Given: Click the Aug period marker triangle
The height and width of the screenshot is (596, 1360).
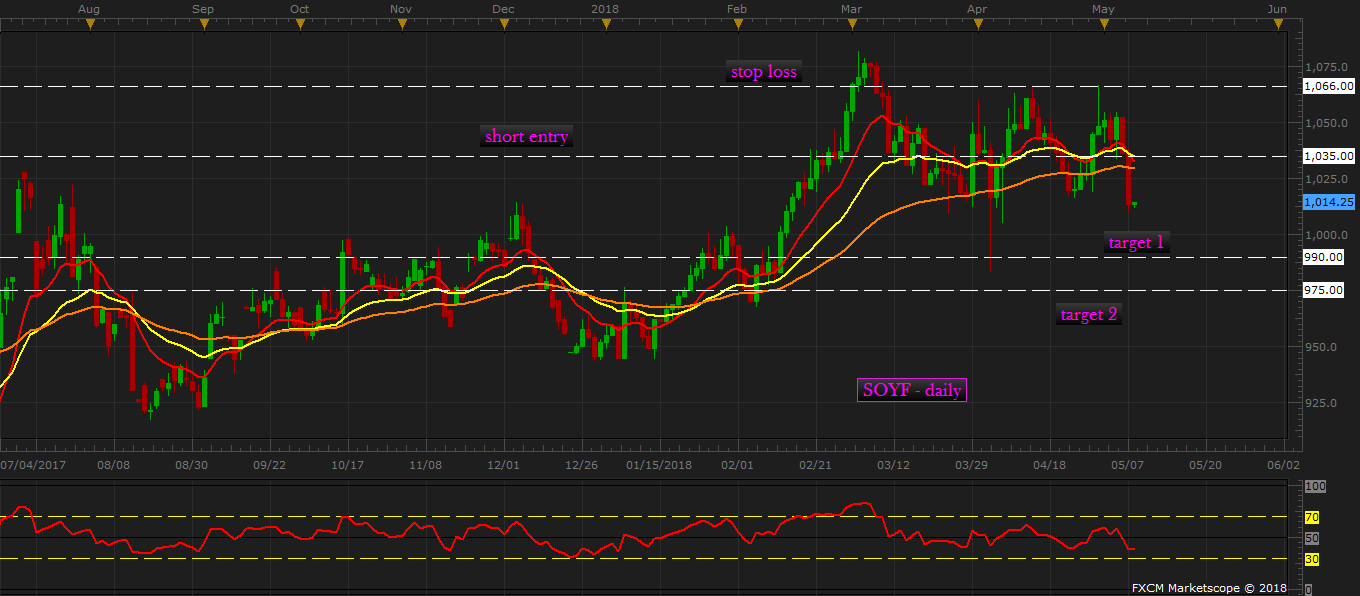Looking at the screenshot, I should click(x=90, y=24).
